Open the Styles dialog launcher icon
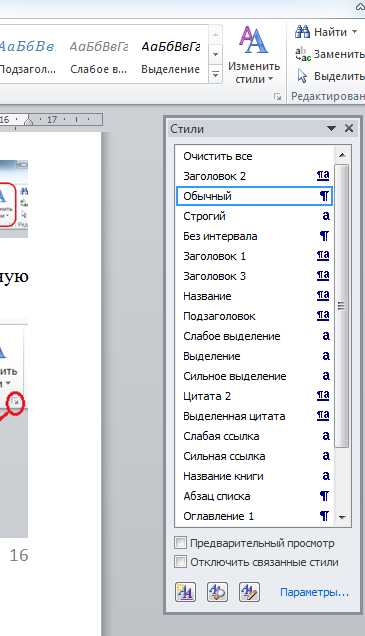Screen dimensions: 365x636 coord(277,97)
